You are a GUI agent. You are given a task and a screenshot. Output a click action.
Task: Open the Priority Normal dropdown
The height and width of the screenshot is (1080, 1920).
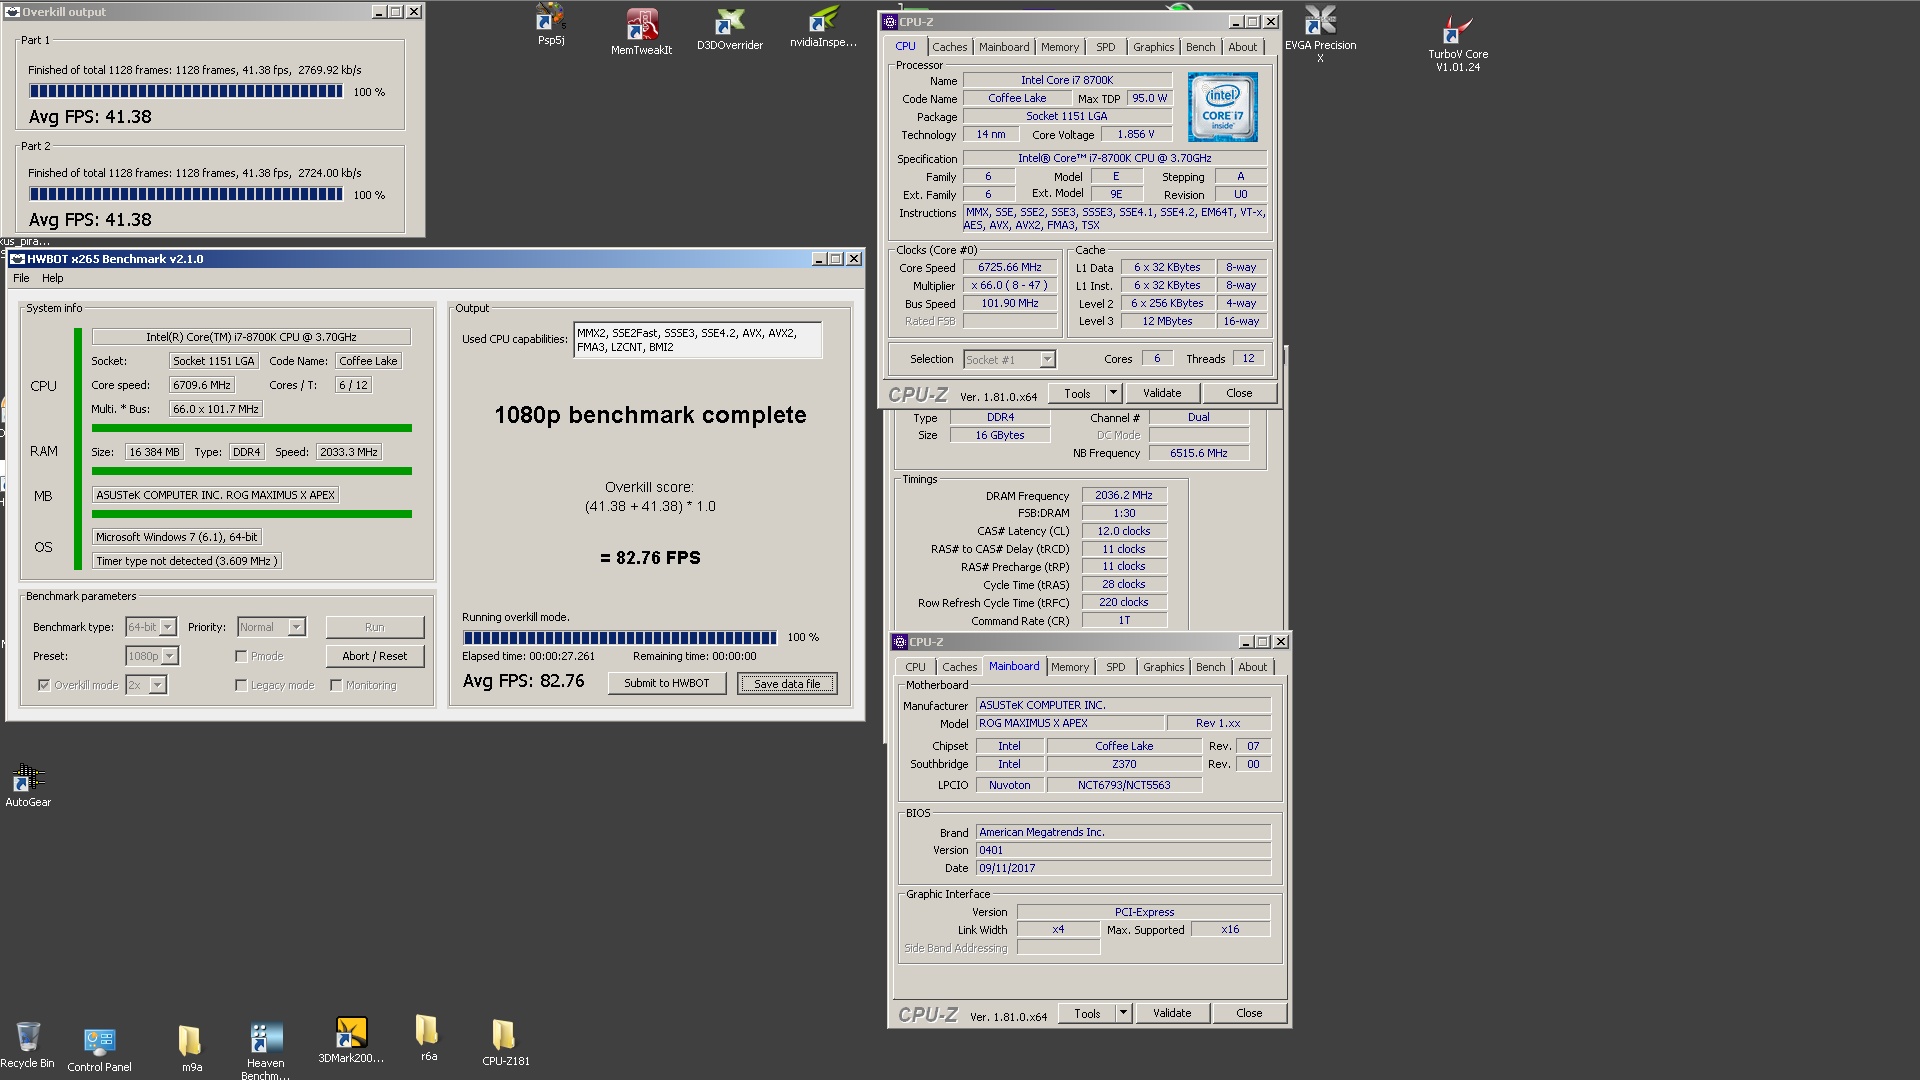[x=271, y=627]
